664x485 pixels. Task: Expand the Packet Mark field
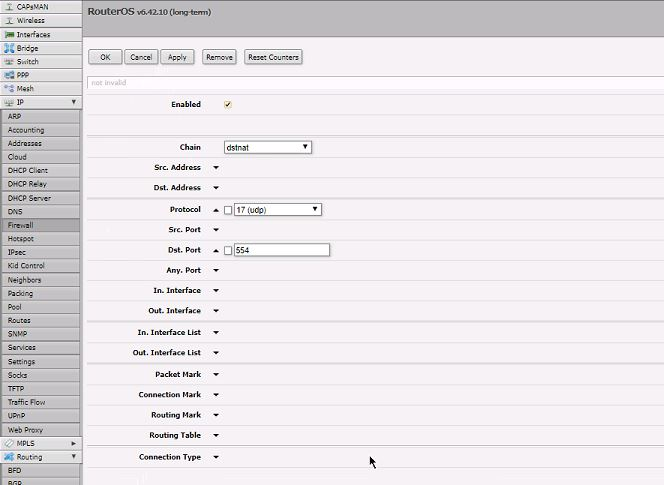pos(216,374)
